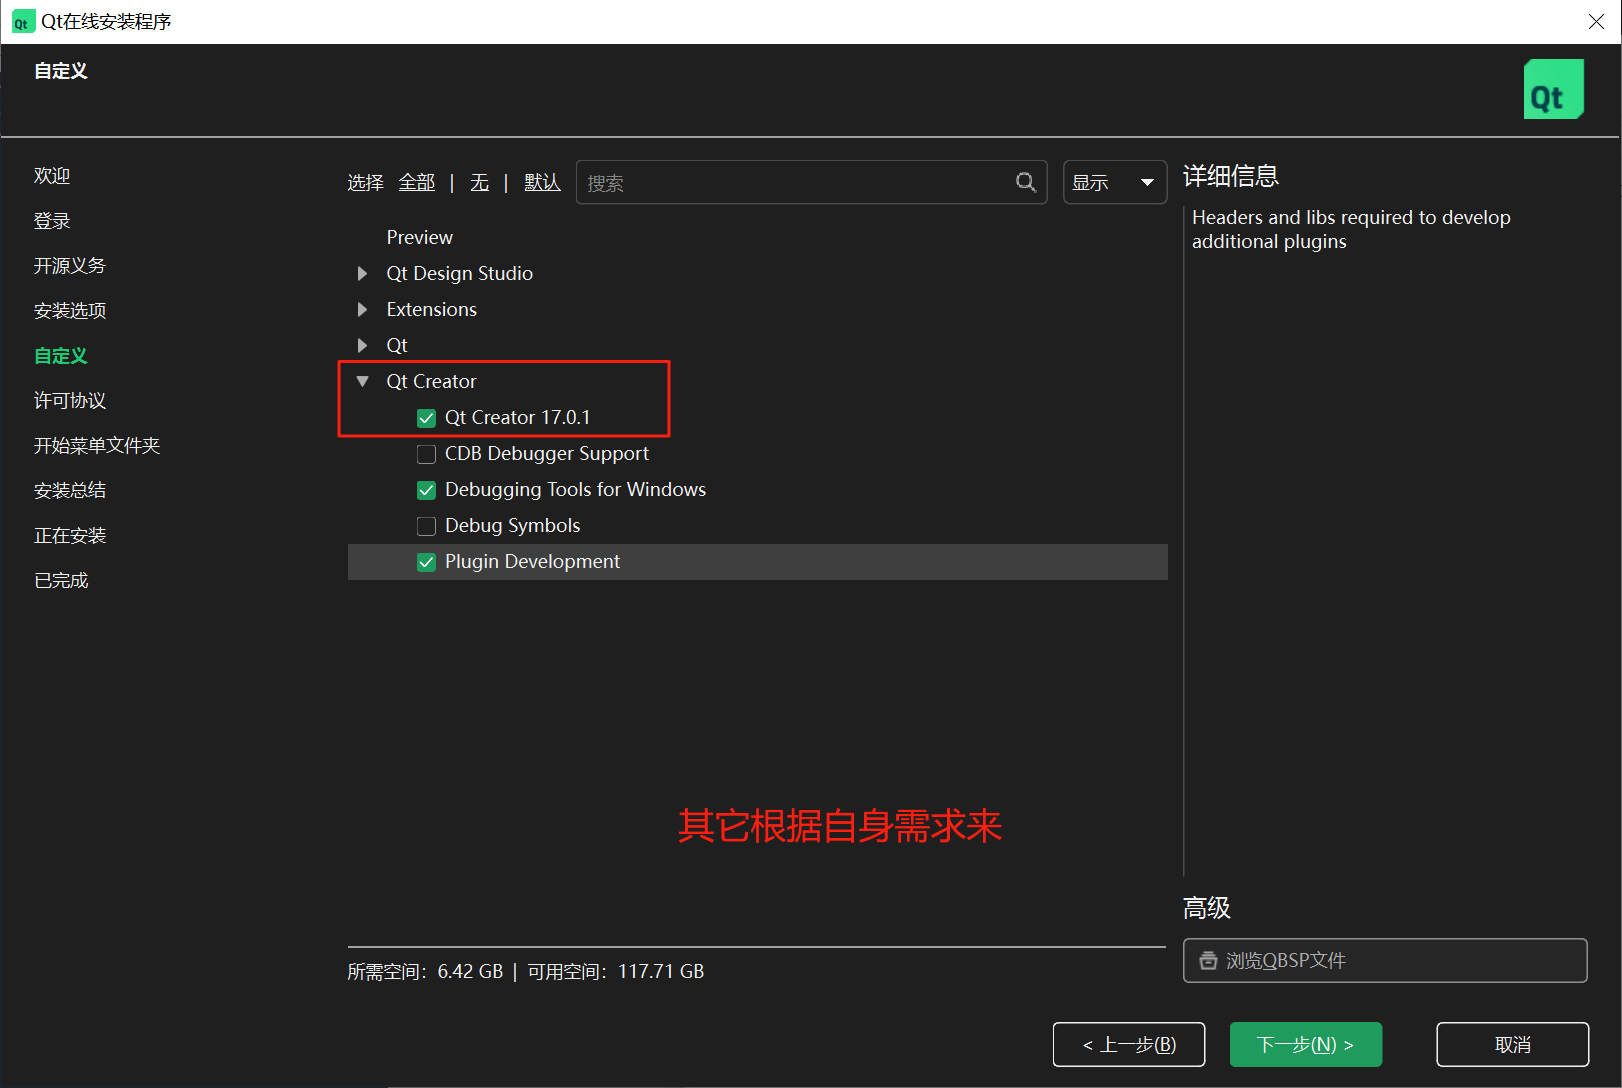Close the Qt installer window
The height and width of the screenshot is (1088, 1622).
[x=1596, y=22]
